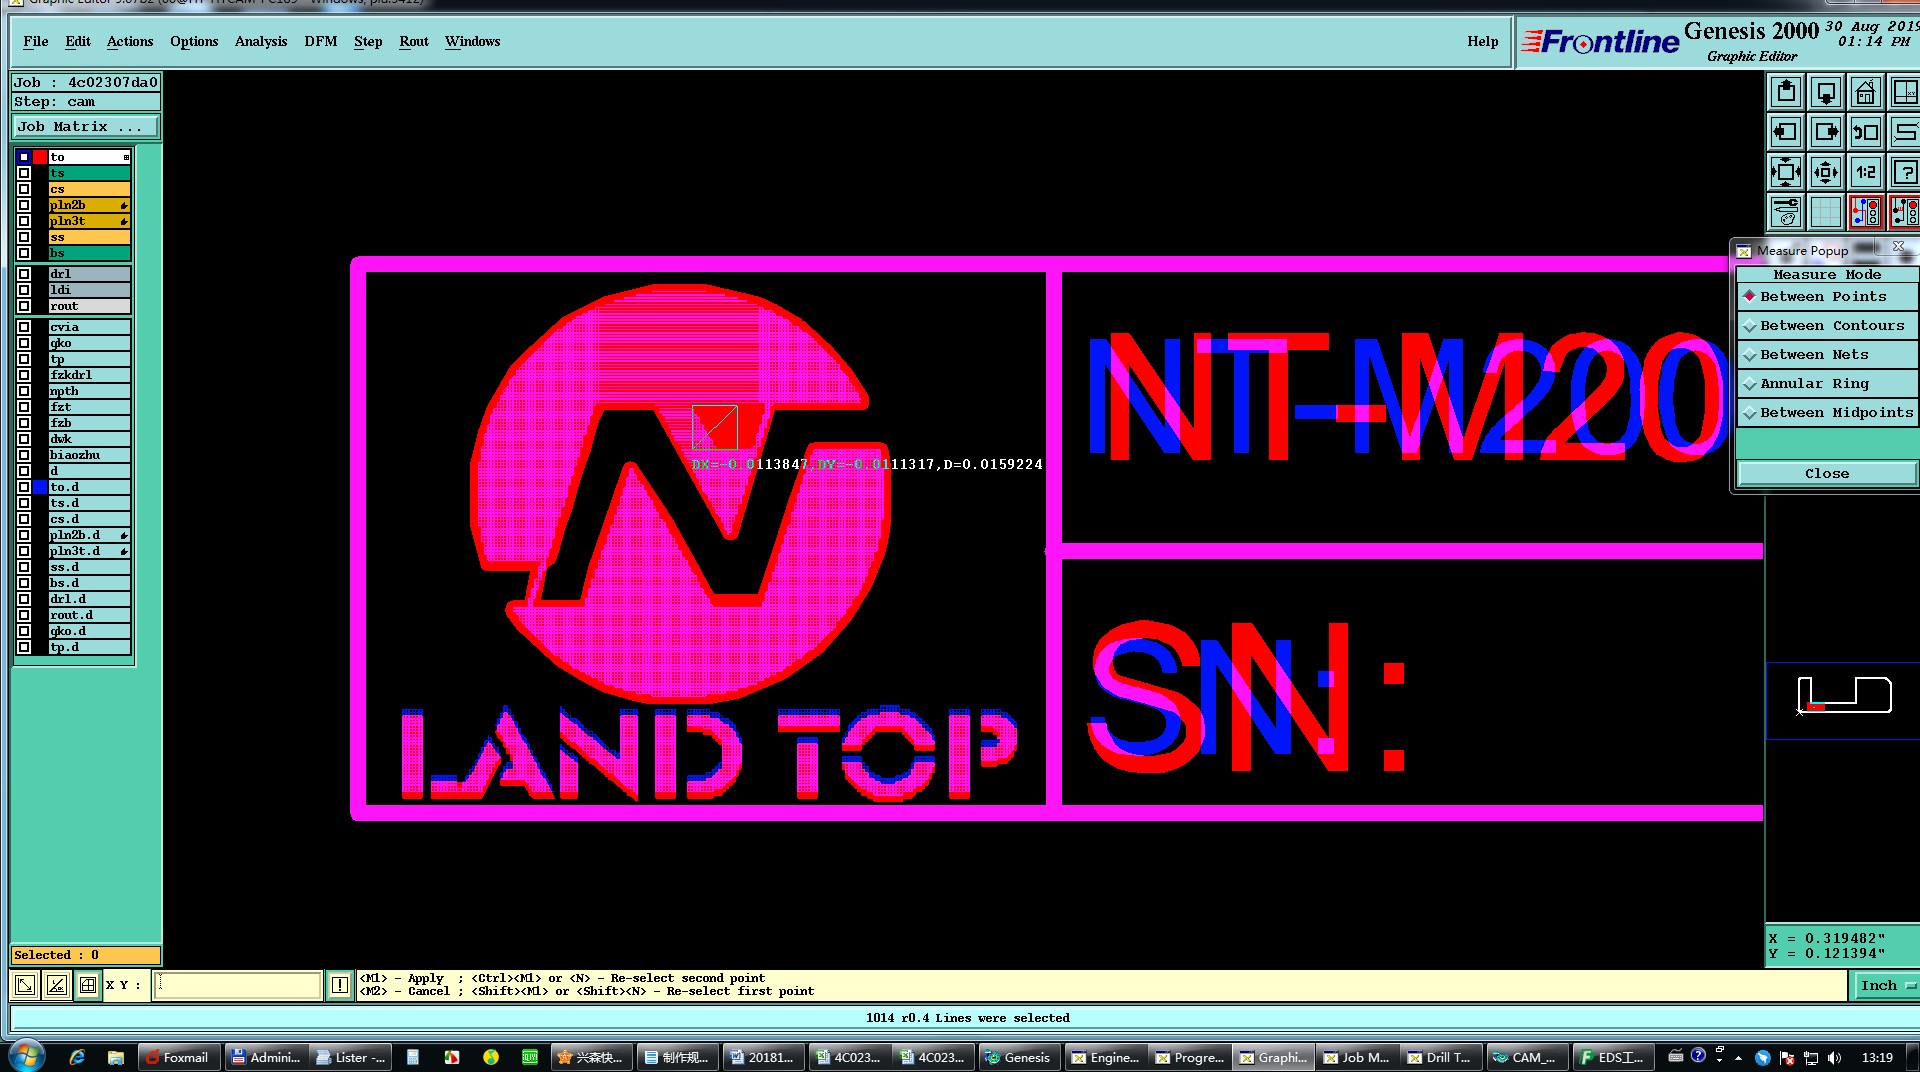Open the Step menu
1920x1072 pixels.
[x=368, y=41]
